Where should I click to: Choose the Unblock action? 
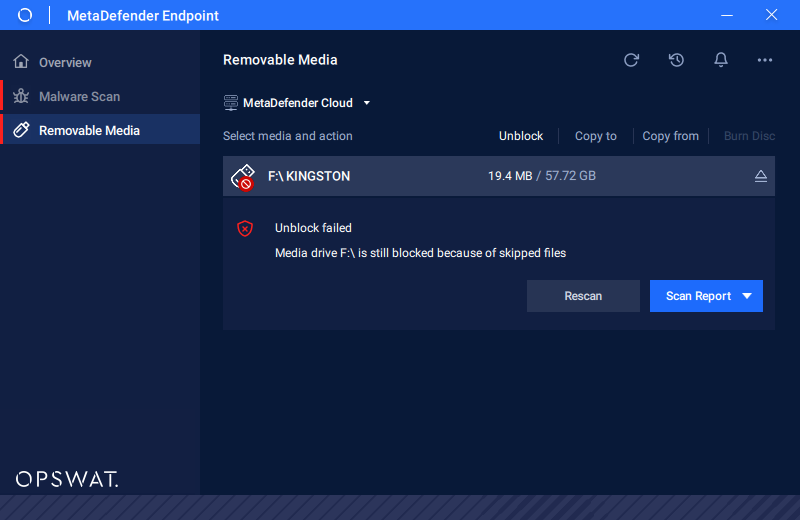(521, 136)
